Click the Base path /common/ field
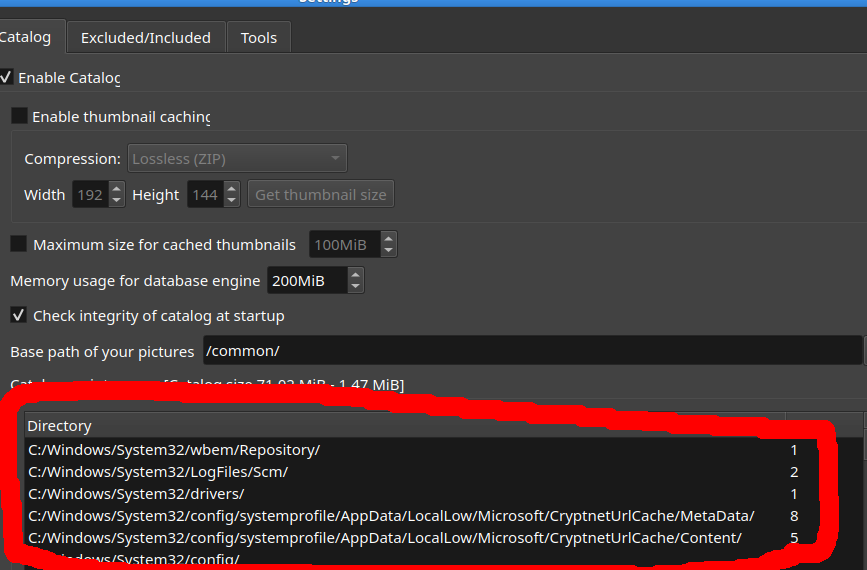Screen dimensions: 867x570 click(x=532, y=351)
